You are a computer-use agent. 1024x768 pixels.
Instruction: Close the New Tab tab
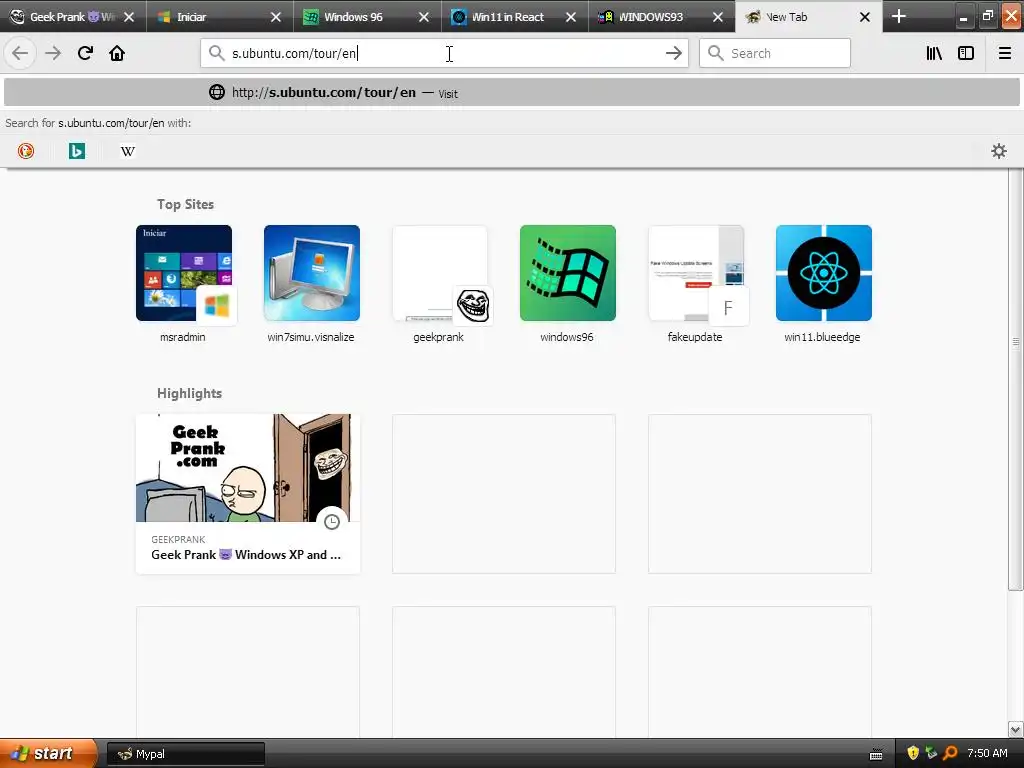(865, 17)
